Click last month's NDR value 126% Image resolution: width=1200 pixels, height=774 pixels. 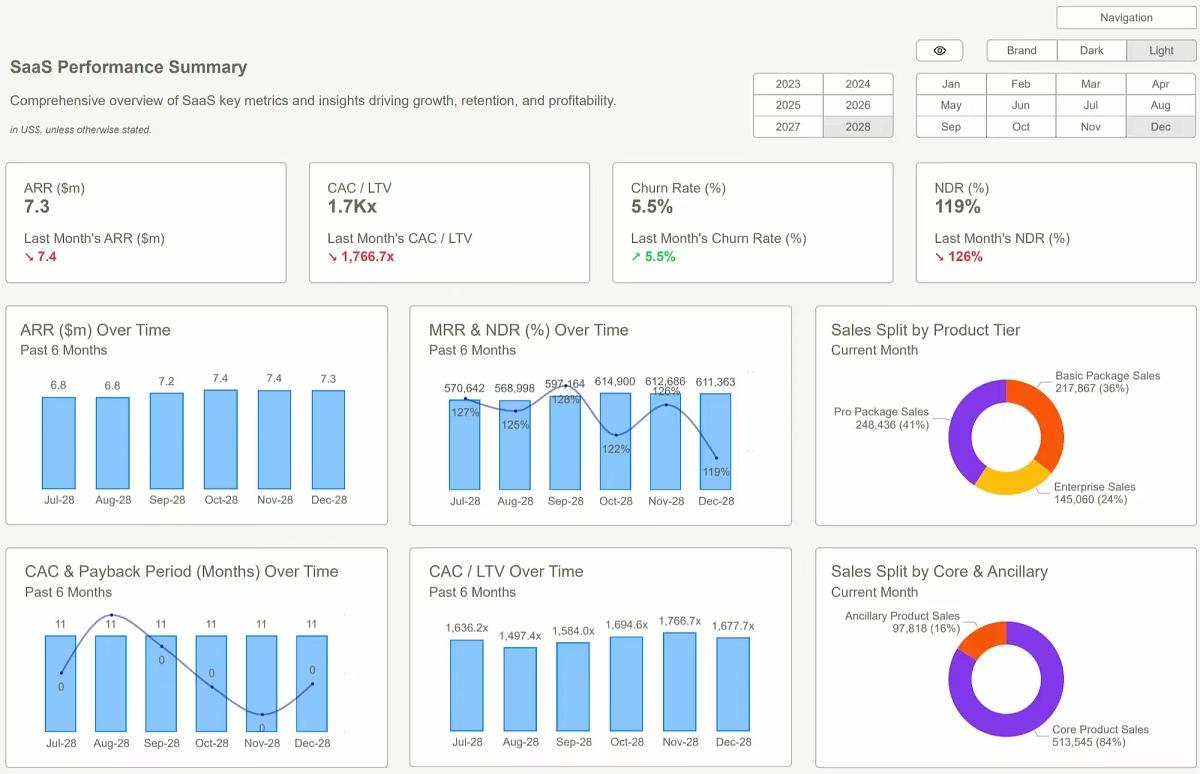tap(965, 257)
